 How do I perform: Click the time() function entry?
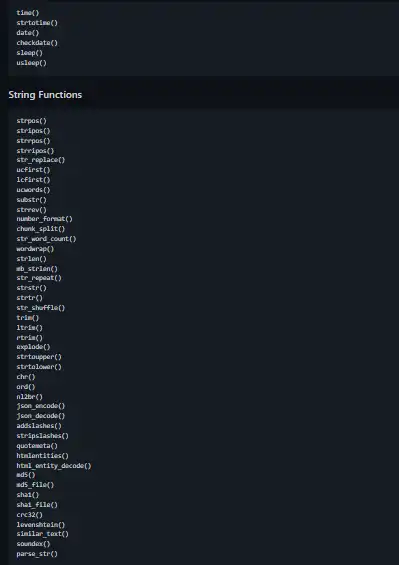pos(28,13)
